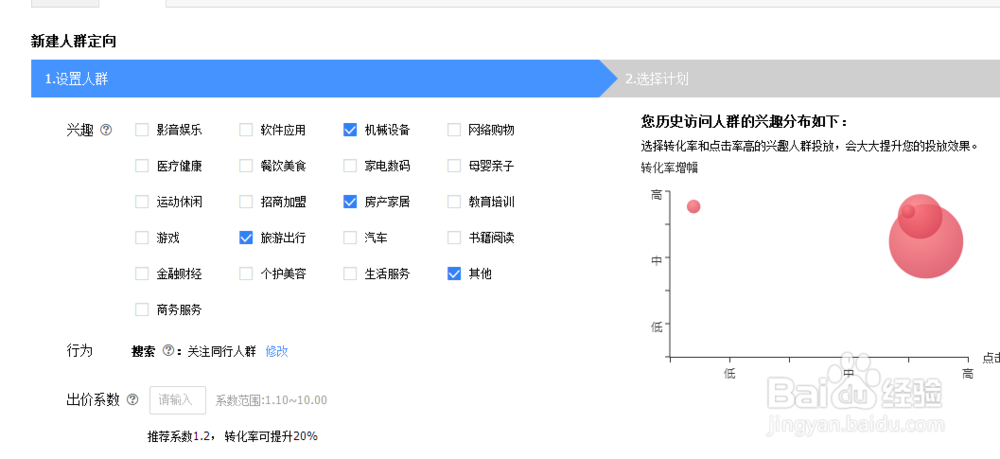The height and width of the screenshot is (459, 1000).
Task: Click the 新建人群定向 heading
Action: pos(73,42)
